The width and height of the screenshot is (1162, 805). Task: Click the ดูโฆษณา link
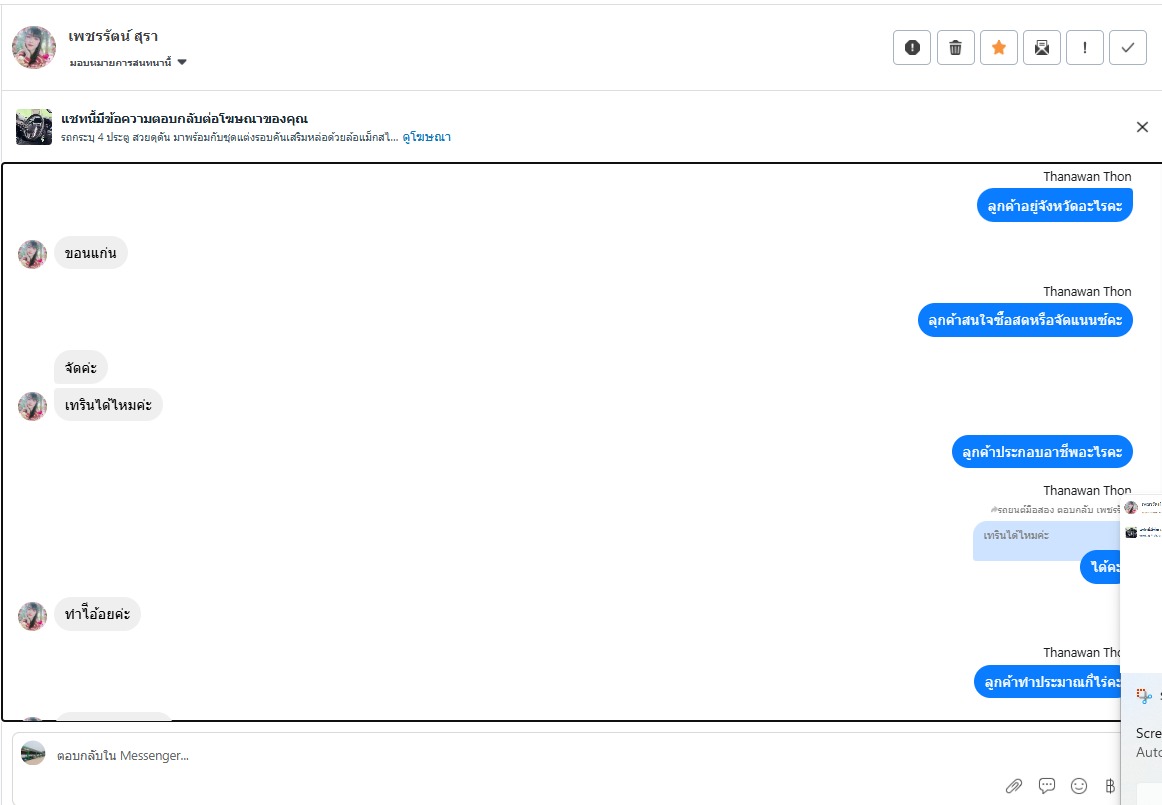pos(426,137)
